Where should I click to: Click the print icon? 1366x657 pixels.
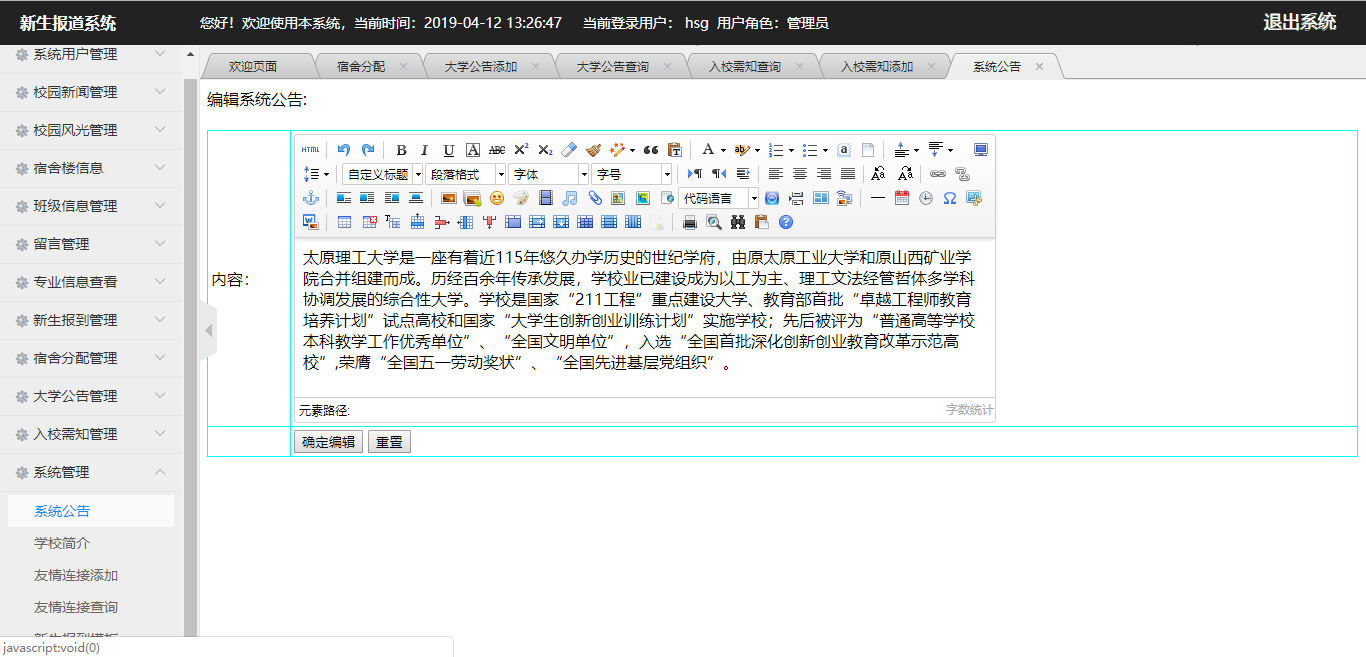point(690,222)
